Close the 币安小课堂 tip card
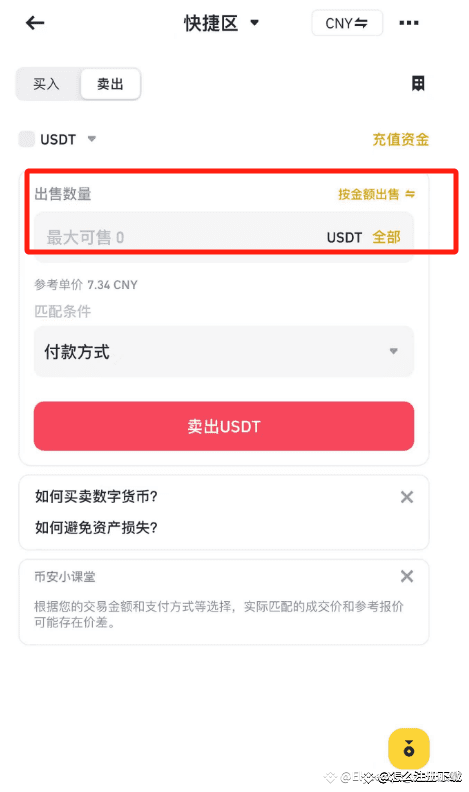This screenshot has width=469, height=792. coord(407,576)
